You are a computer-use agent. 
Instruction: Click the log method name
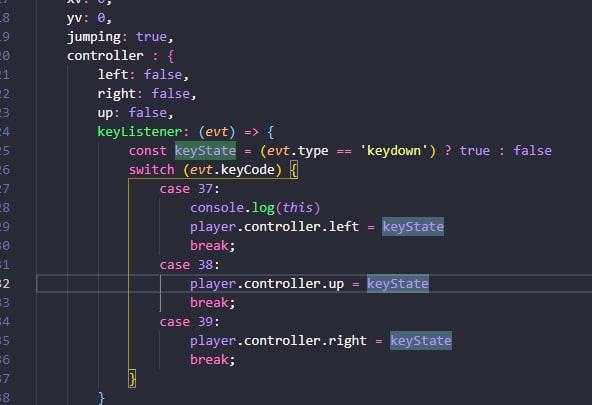[263, 208]
